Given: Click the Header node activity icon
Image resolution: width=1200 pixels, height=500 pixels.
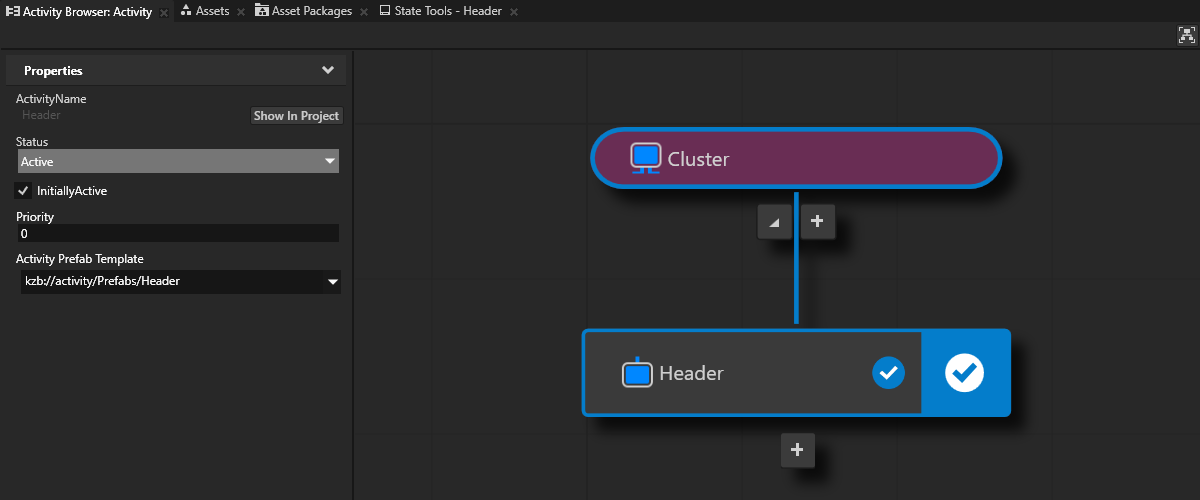Looking at the screenshot, I should pyautogui.click(x=637, y=373).
